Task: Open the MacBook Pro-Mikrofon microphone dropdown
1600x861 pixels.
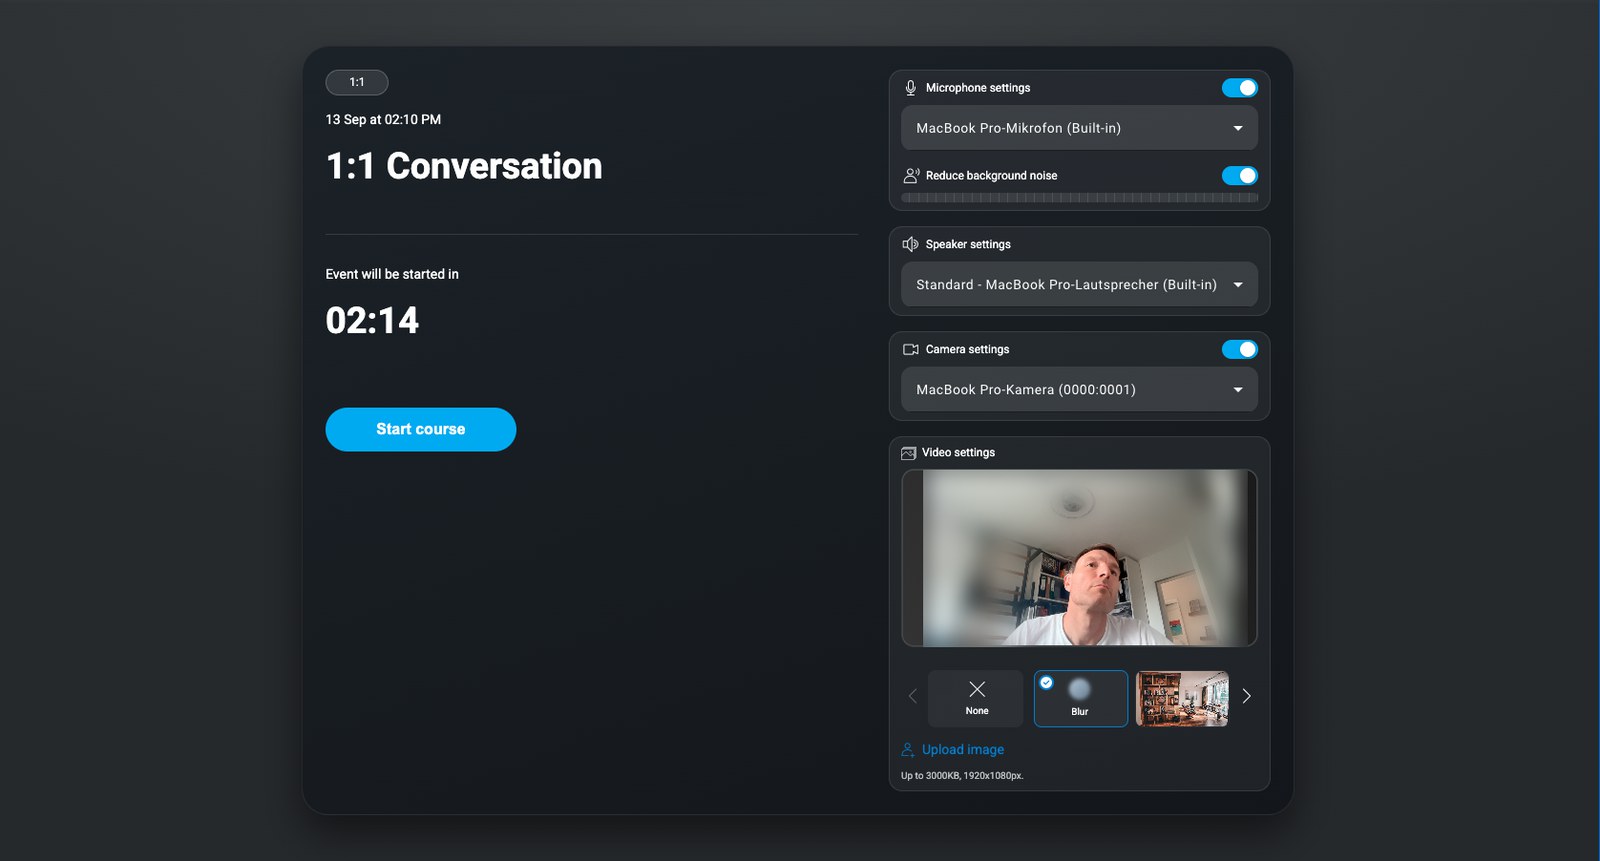Action: click(x=1079, y=128)
